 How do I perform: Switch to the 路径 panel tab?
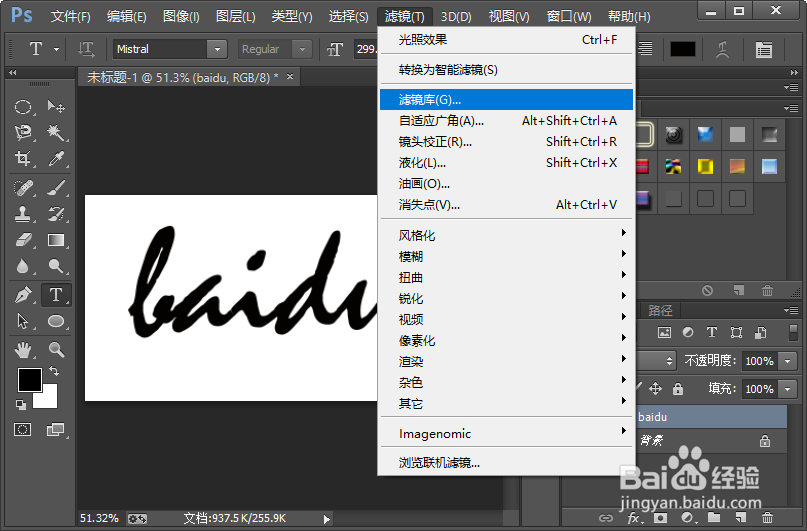pos(660,310)
